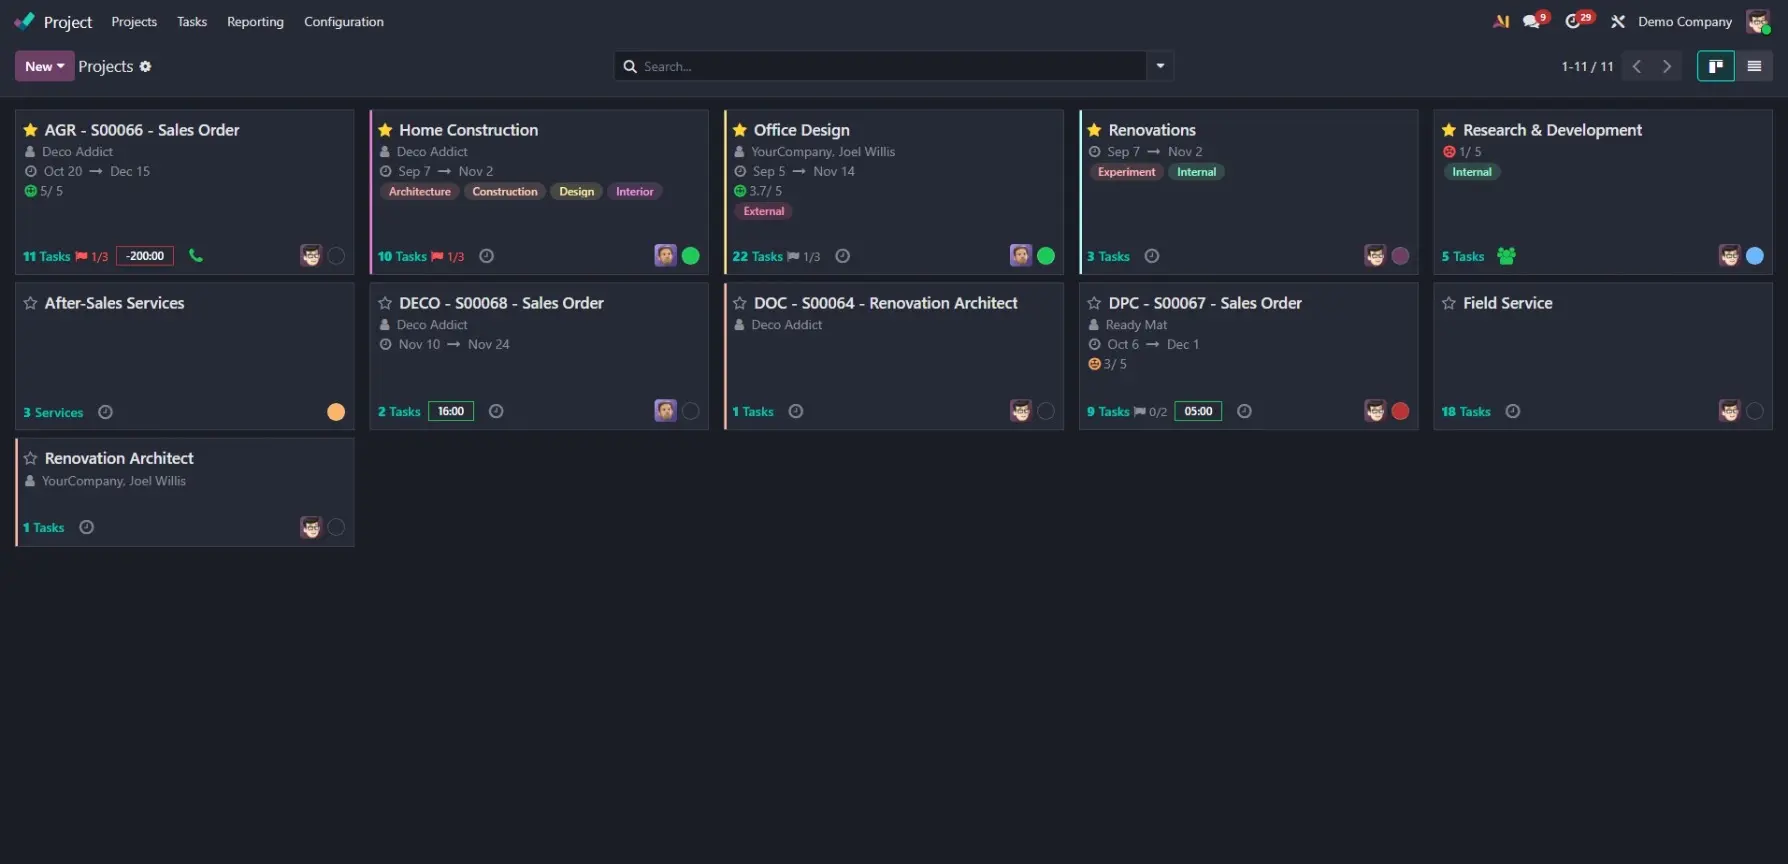Mark Field Service project as favorite

coord(1449,303)
